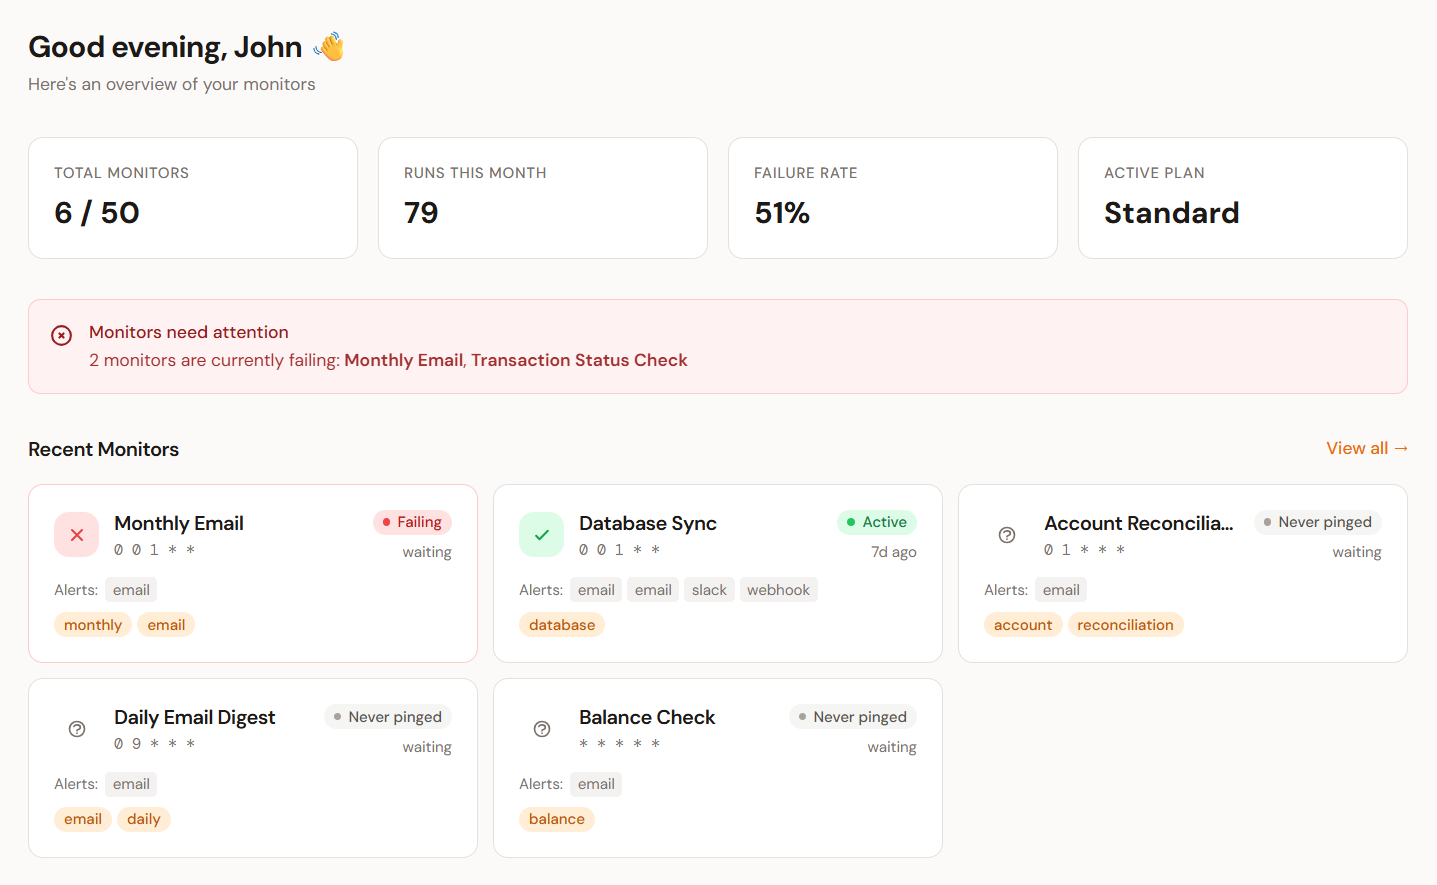Viewport: 1437px width, 885px height.
Task: Click the email alert chip on Monthly Email
Action: pos(131,589)
